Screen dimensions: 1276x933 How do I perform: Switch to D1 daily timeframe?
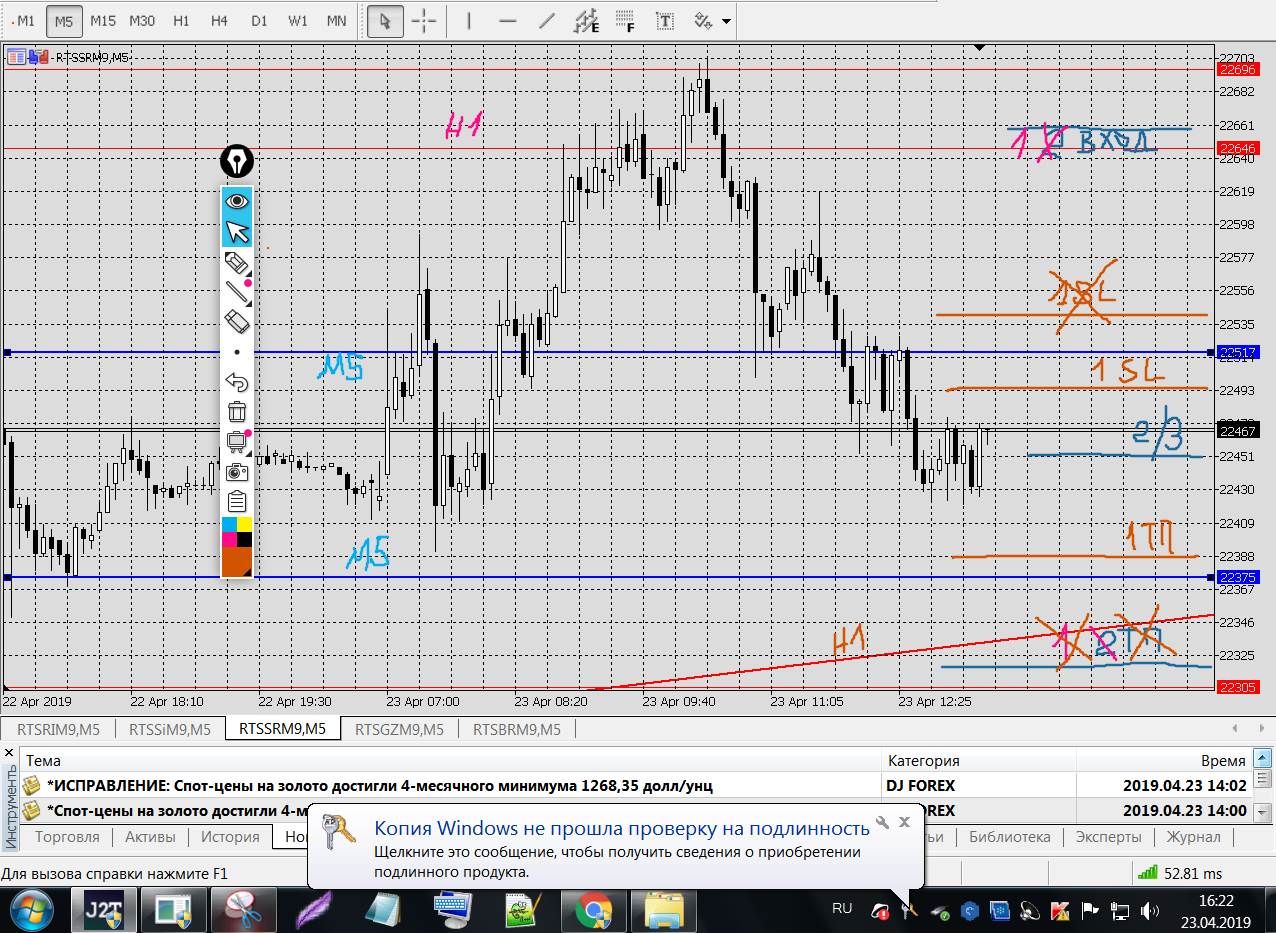[259, 20]
